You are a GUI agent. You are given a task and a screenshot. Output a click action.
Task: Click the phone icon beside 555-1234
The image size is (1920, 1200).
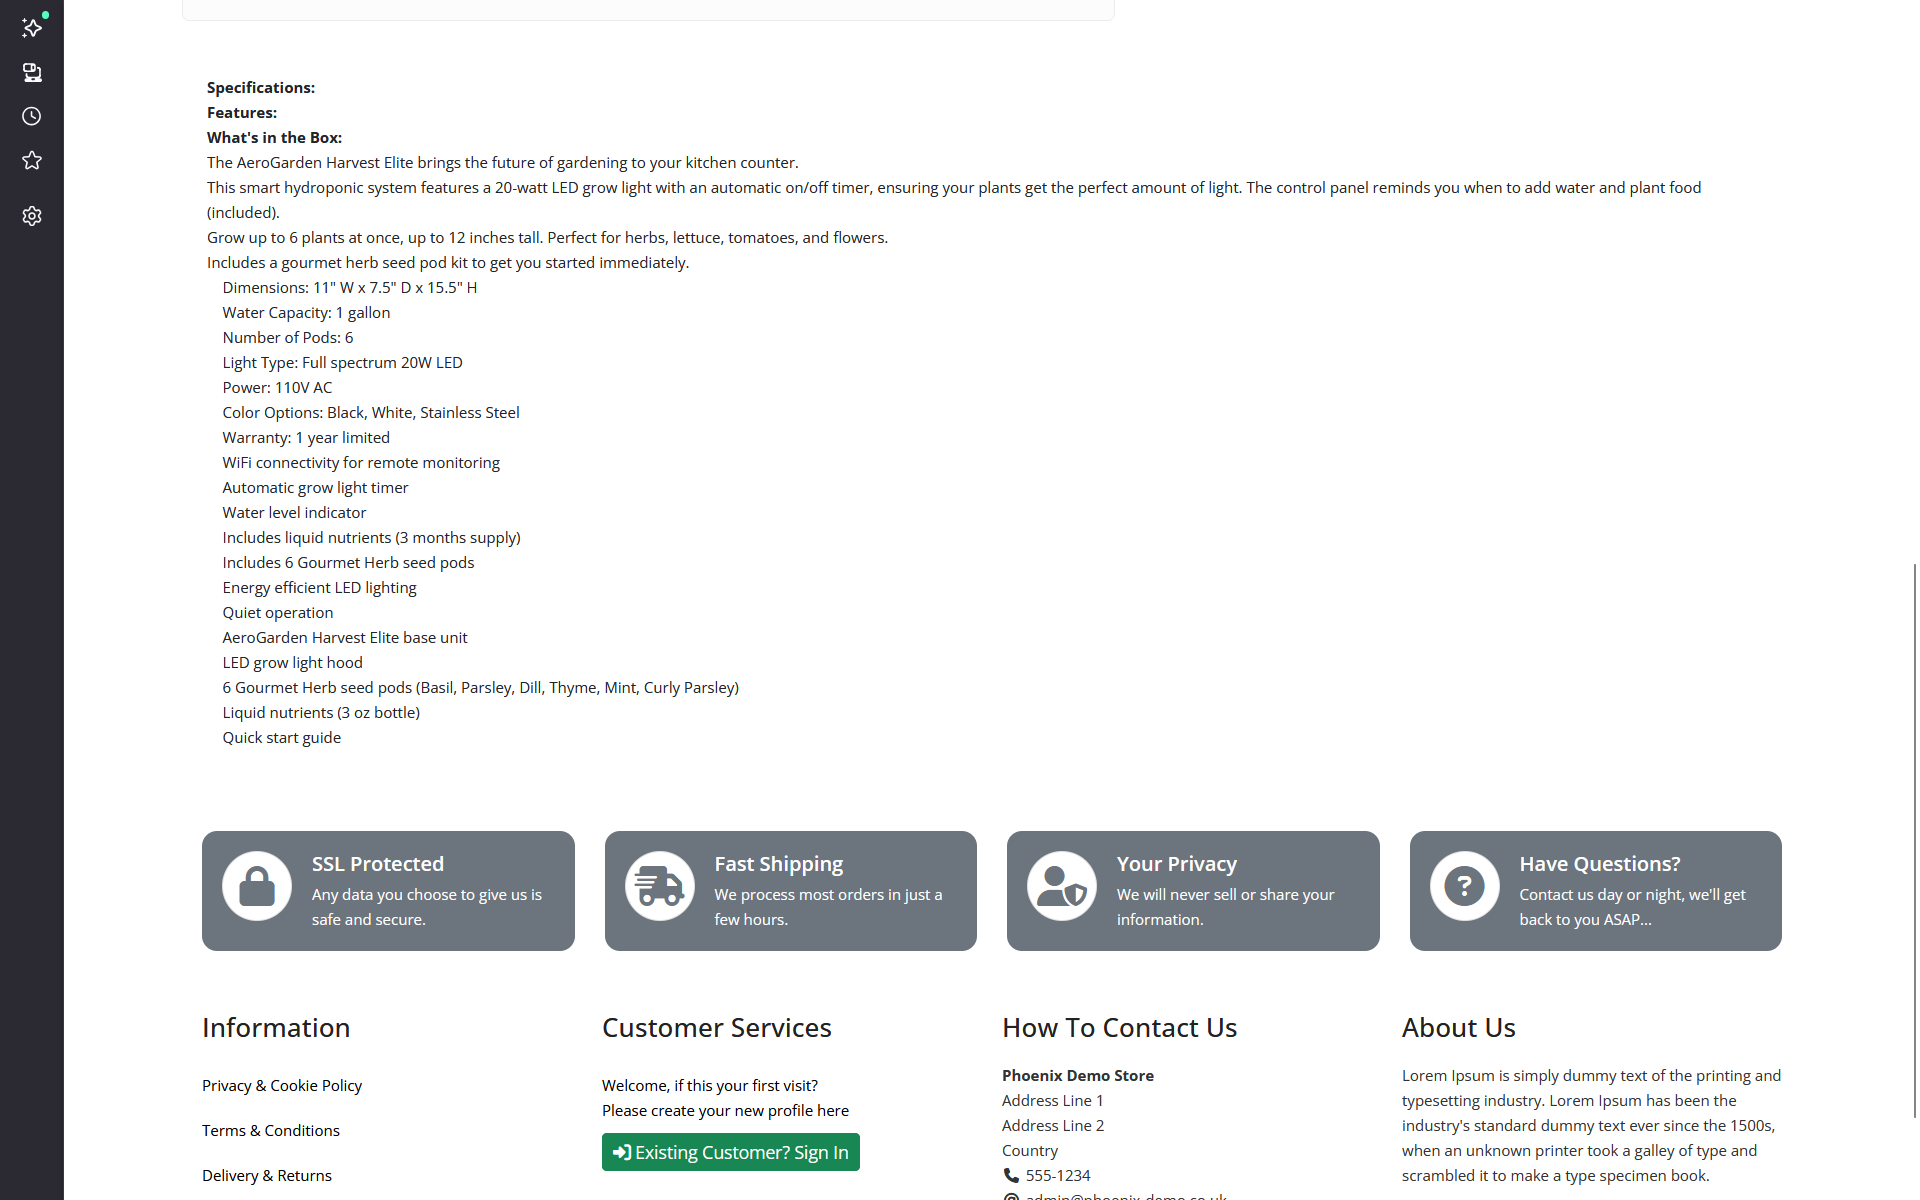1011,1176
